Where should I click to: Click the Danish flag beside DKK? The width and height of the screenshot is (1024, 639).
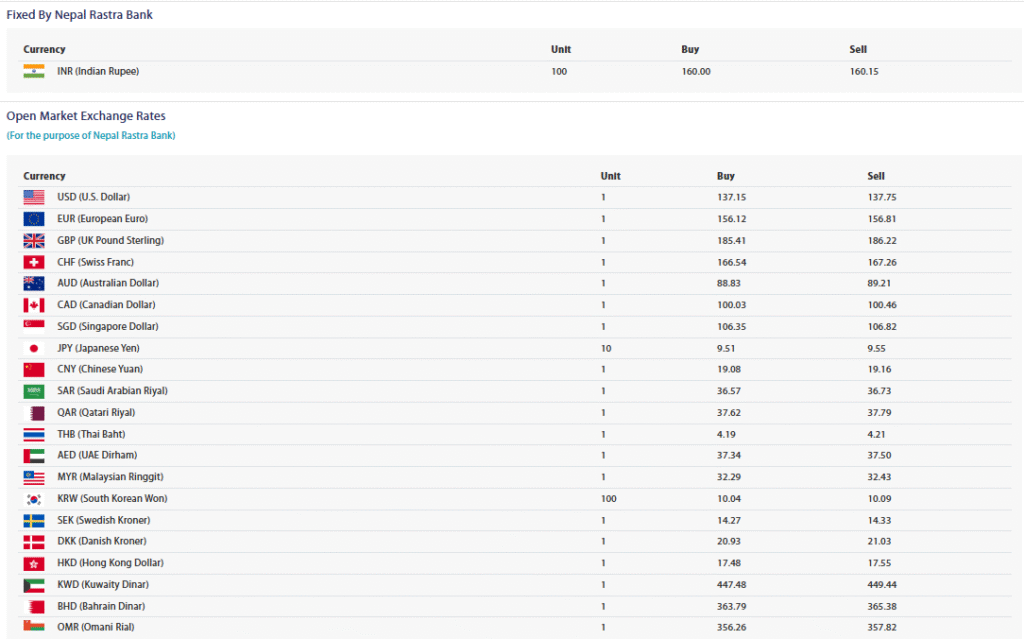34,541
